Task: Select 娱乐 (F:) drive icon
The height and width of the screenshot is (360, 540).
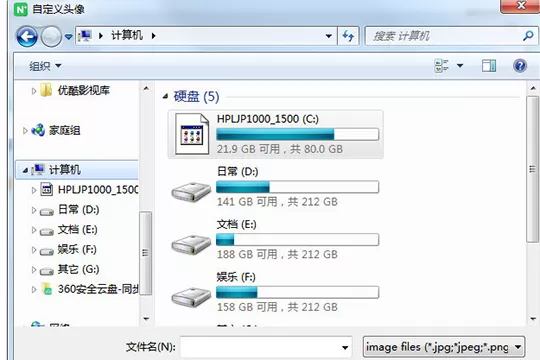Action: click(x=191, y=297)
